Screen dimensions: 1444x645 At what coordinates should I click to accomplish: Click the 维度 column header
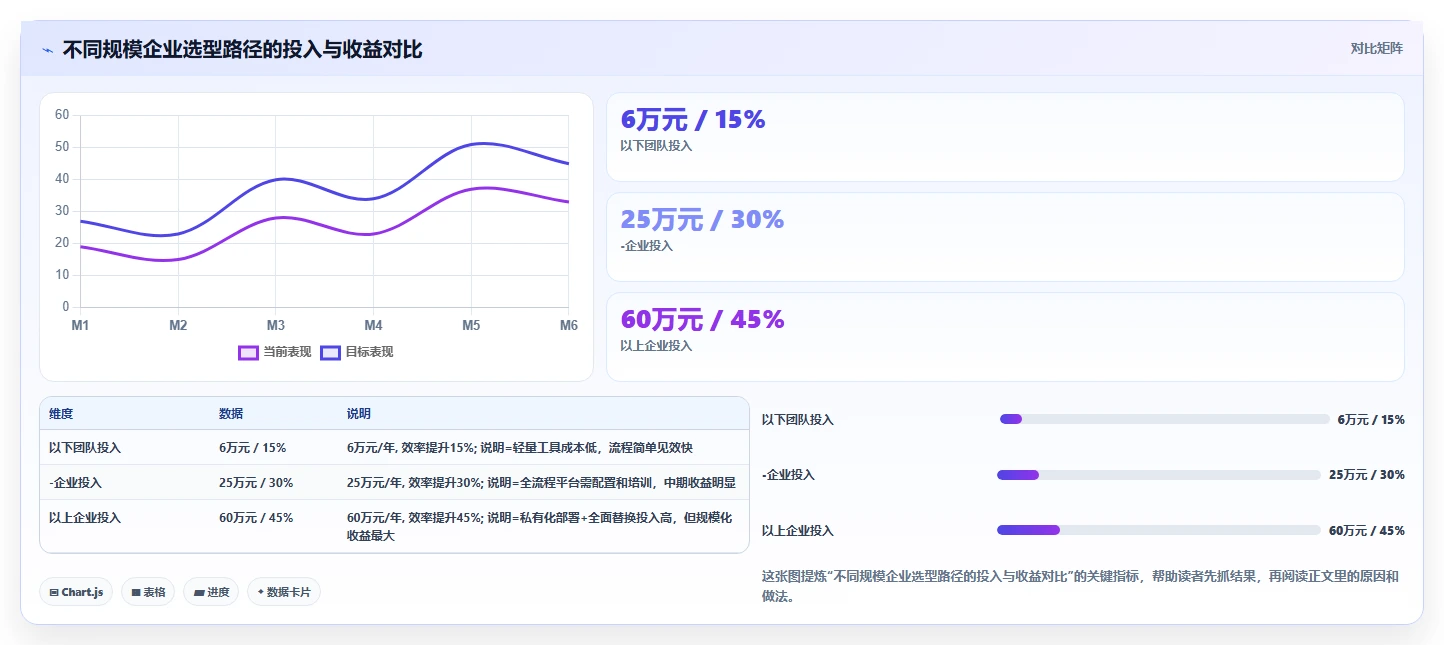point(61,414)
